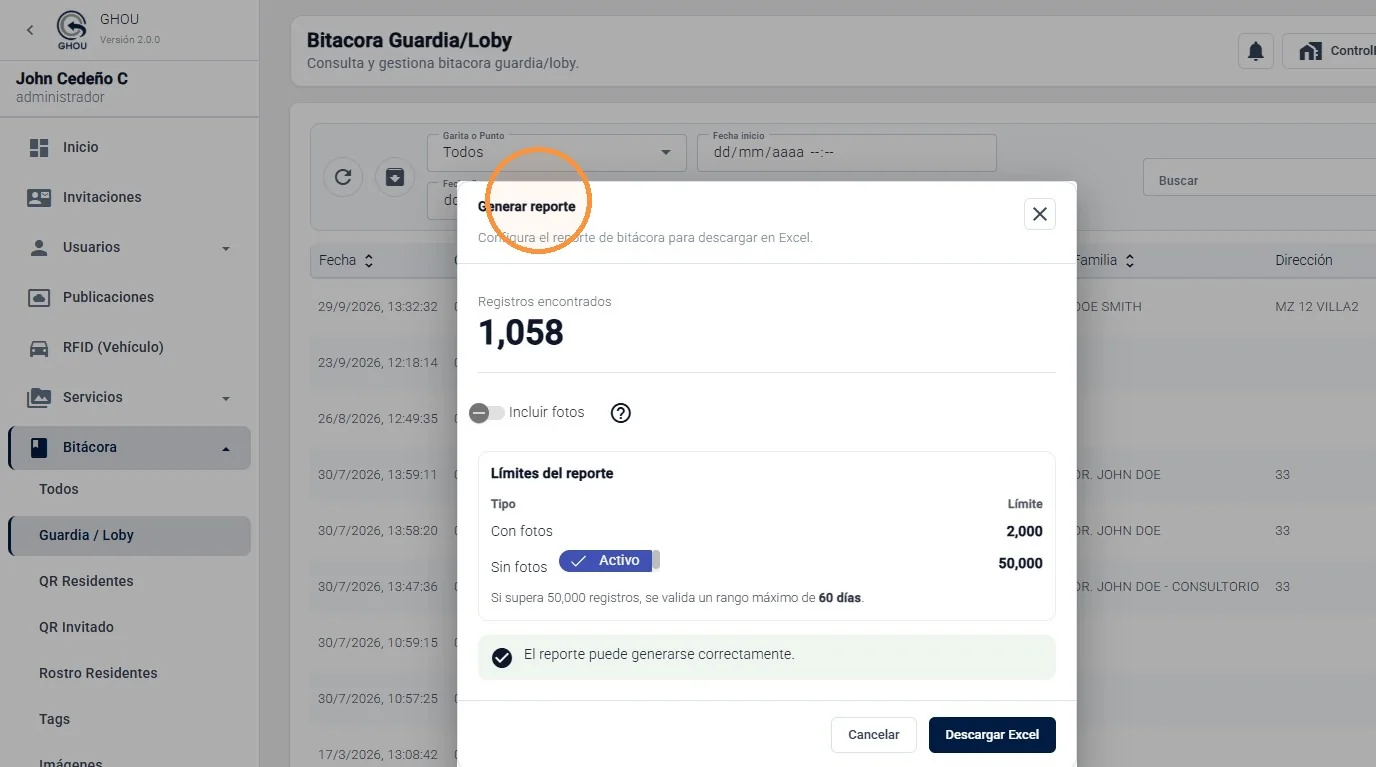
Task: Click the 1,058 records count
Action: (521, 332)
